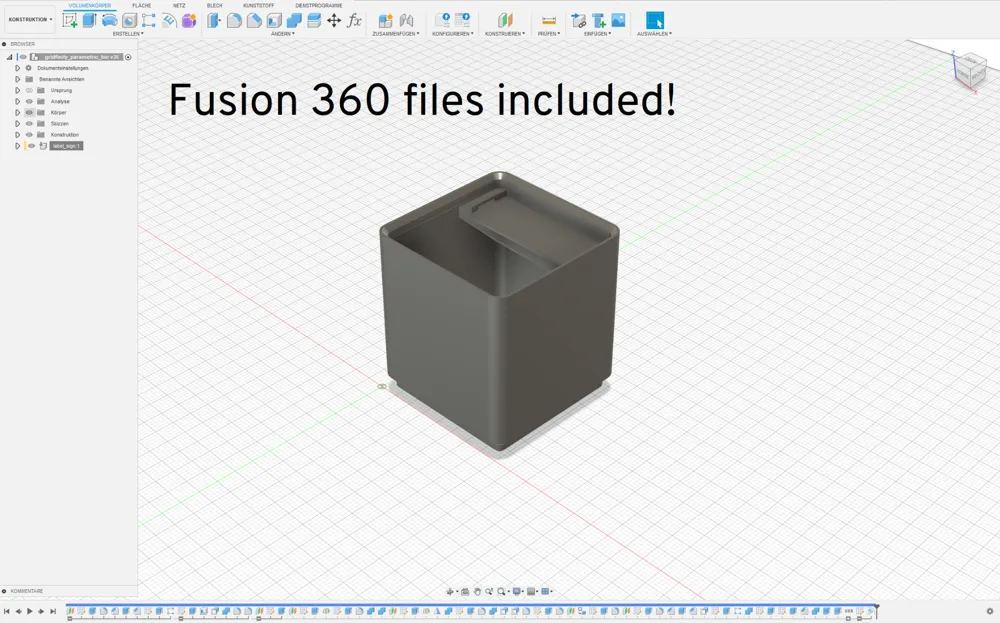Toggle visibility eye of Körper folder

click(x=30, y=112)
